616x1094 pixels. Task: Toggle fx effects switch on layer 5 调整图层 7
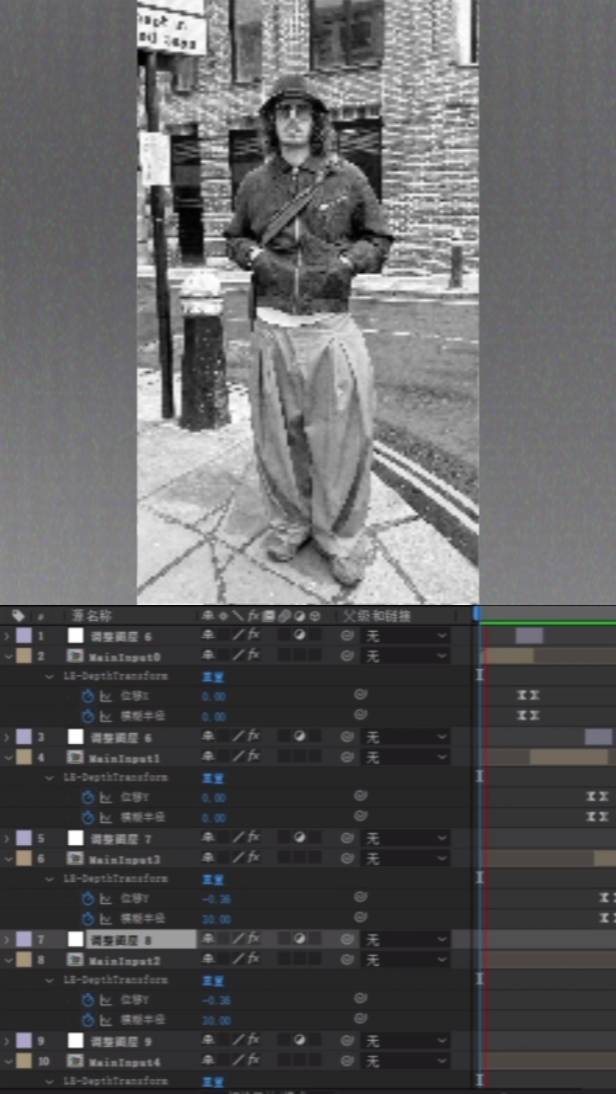pos(253,838)
